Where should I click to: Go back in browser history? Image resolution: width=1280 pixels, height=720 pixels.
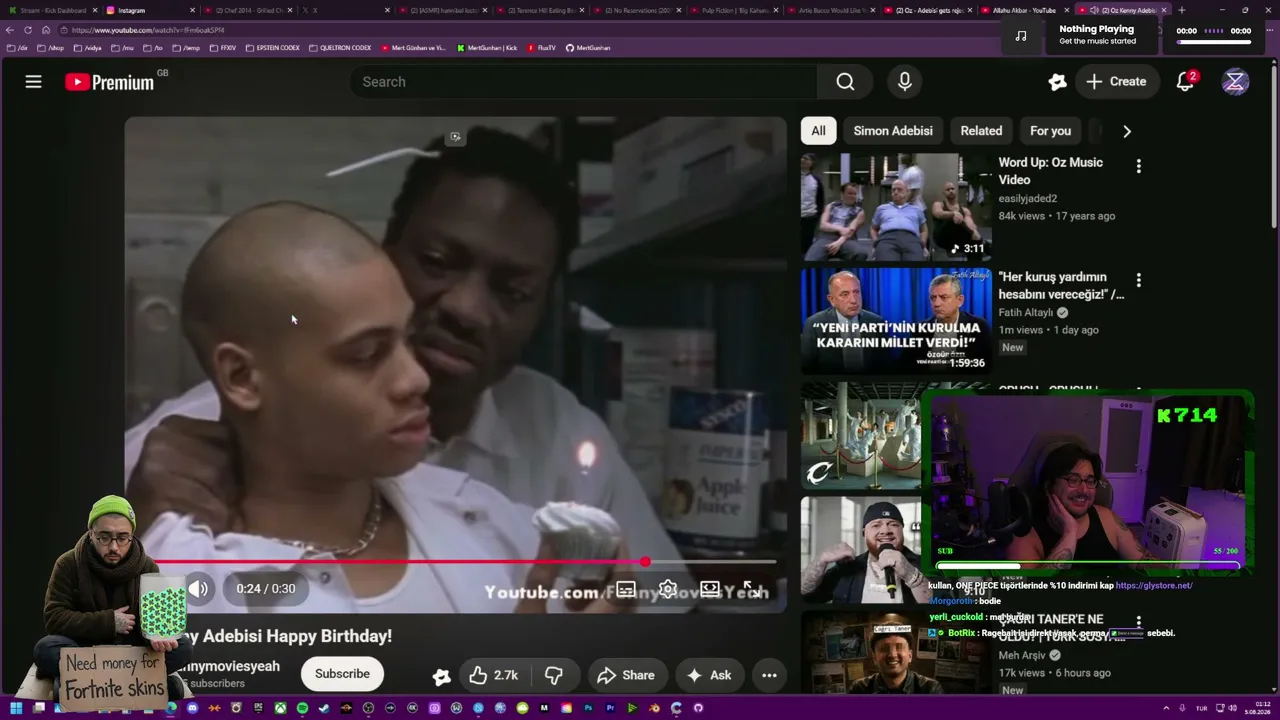coord(10,30)
